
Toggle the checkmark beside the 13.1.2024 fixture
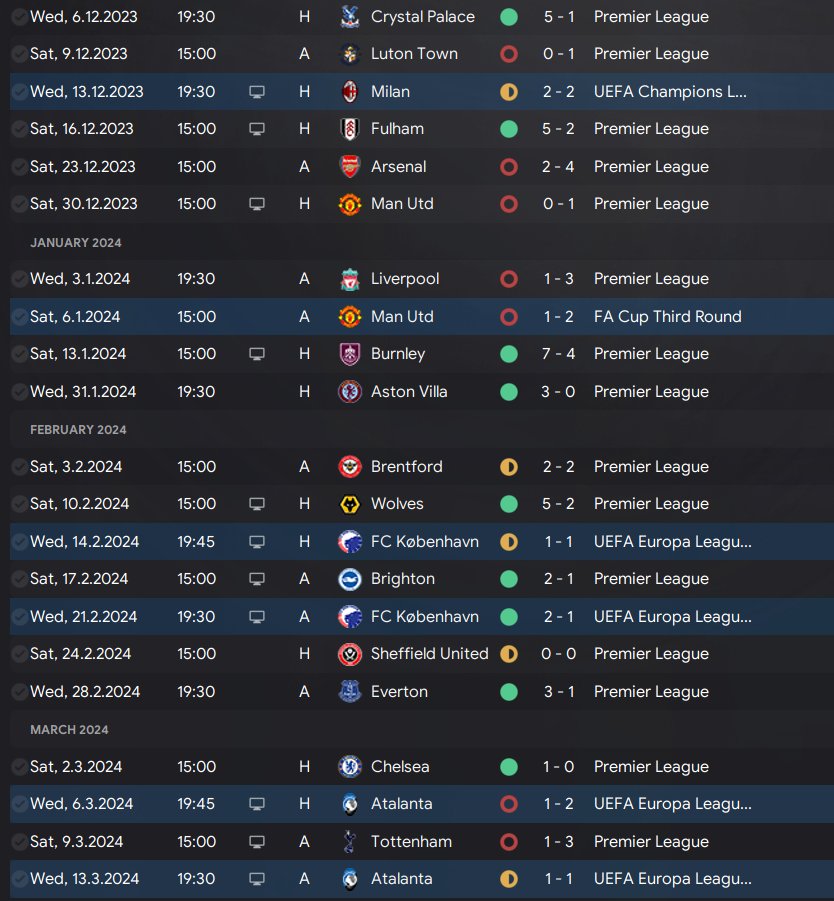click(x=19, y=354)
